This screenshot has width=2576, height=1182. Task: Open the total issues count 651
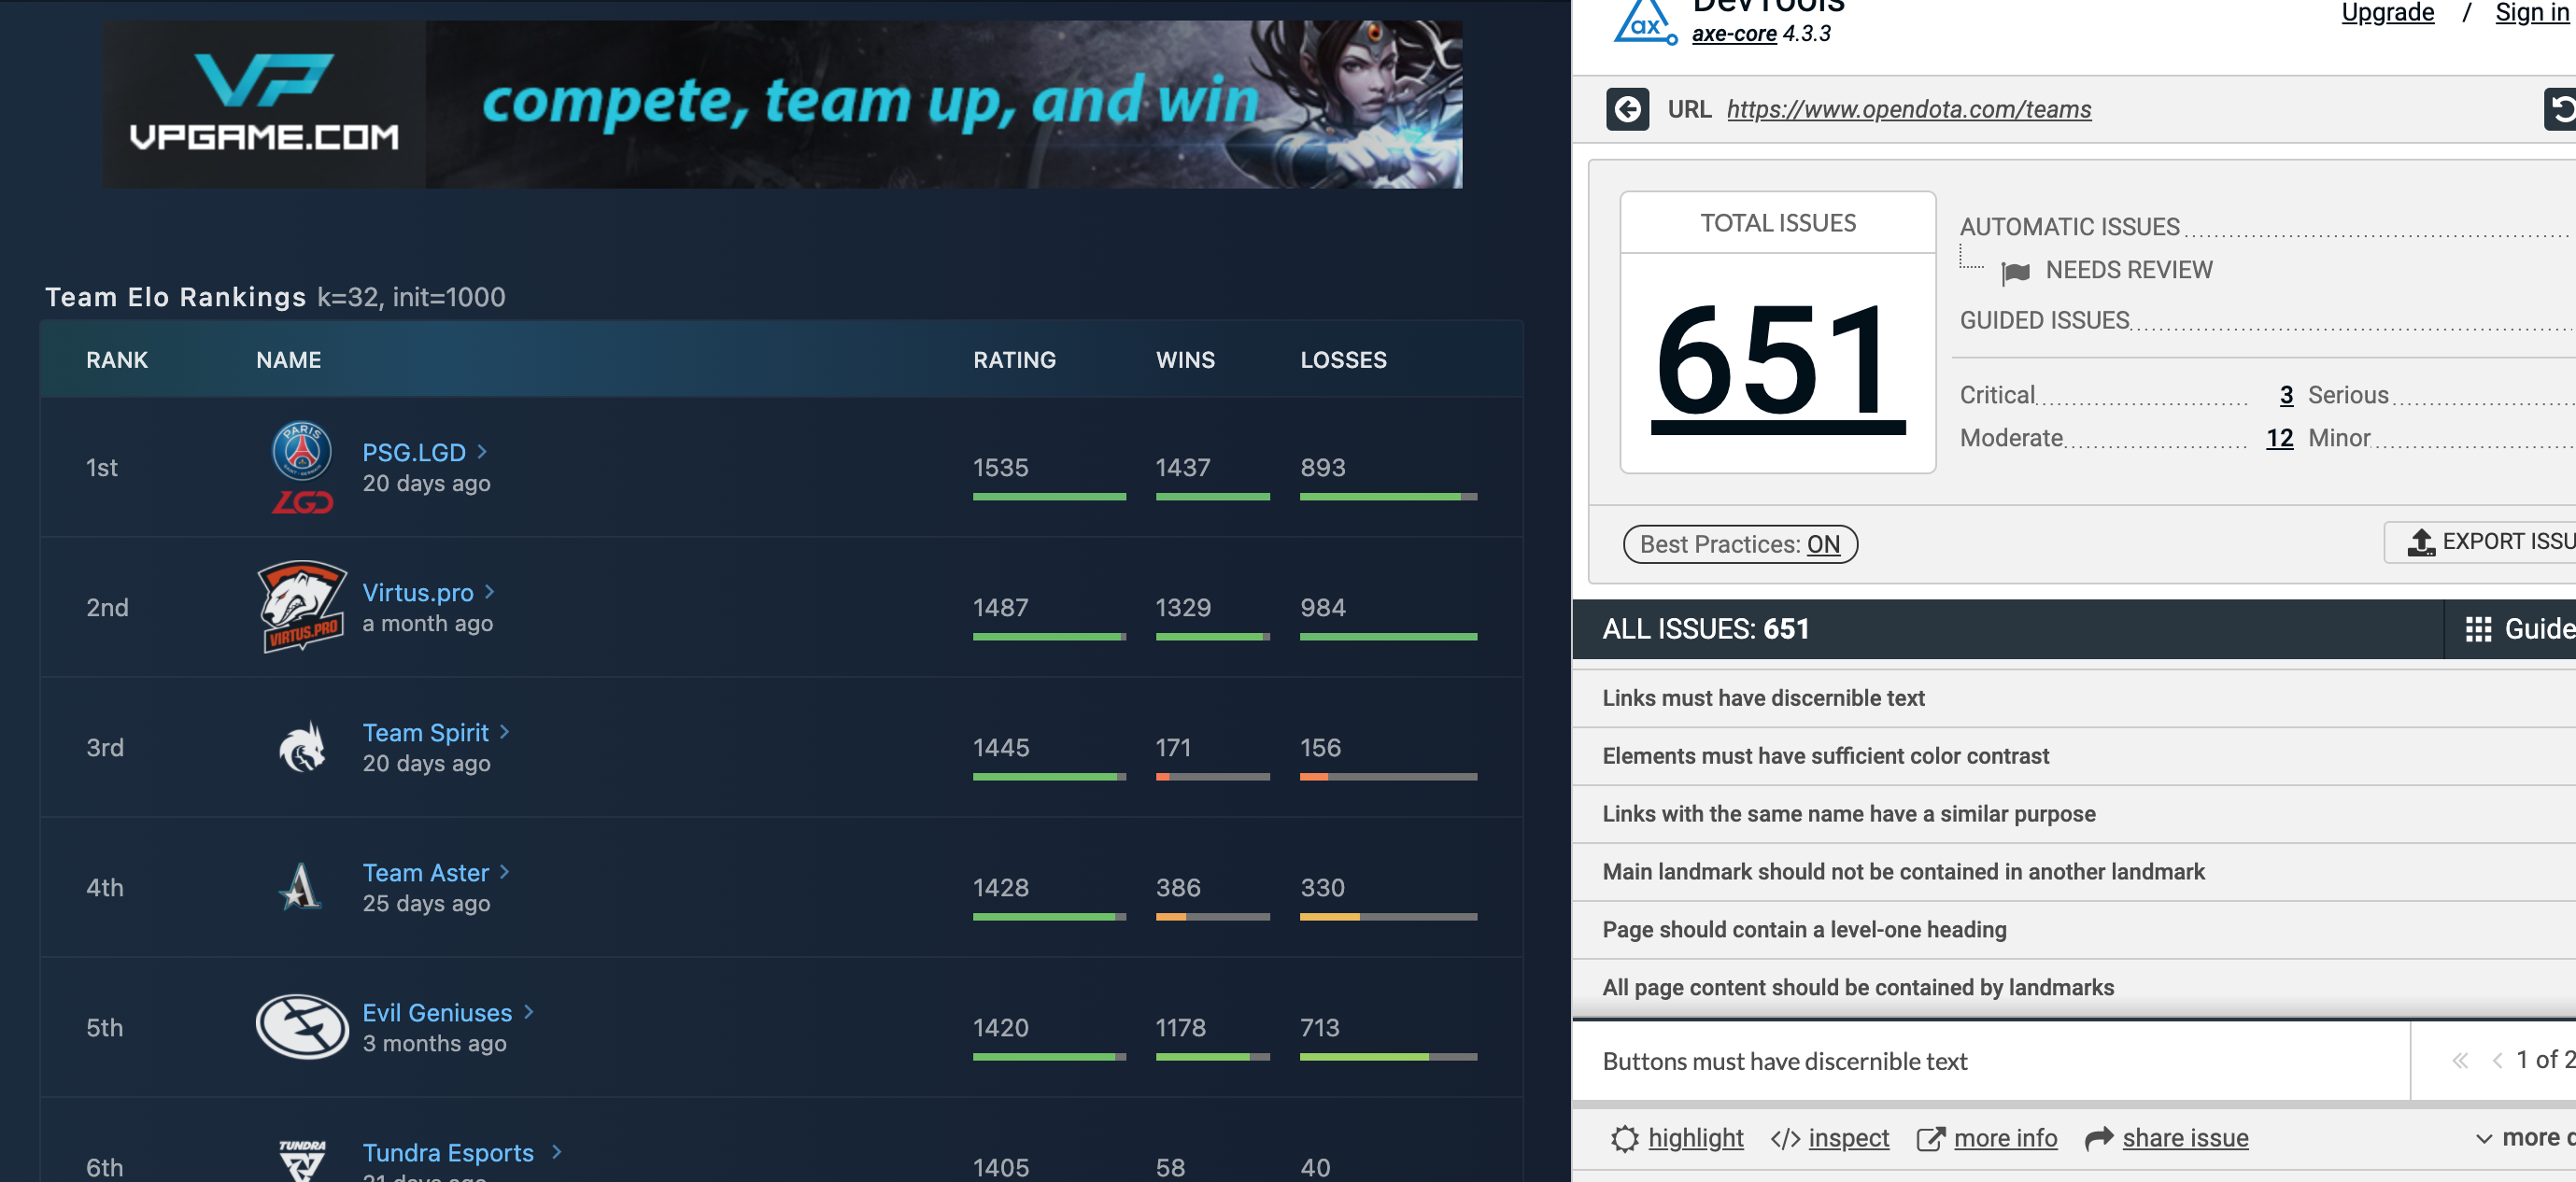coord(1777,362)
